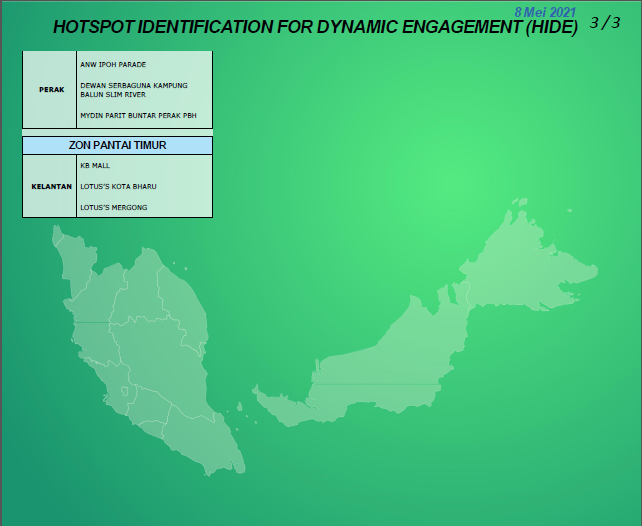Click the ZON PANTAI TIMUR header

pos(117,145)
